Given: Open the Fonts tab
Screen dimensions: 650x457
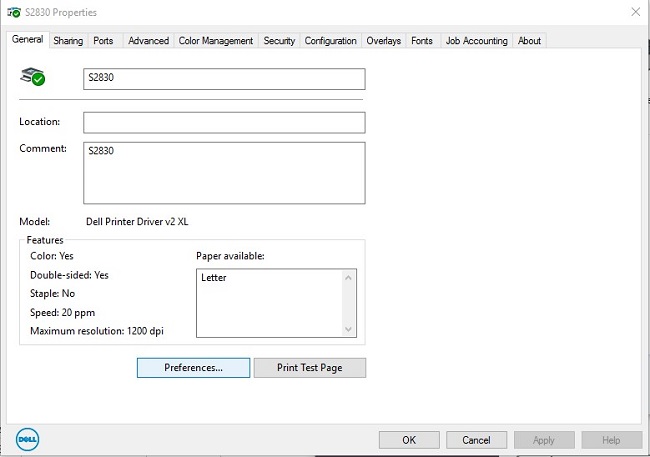Looking at the screenshot, I should 422,41.
